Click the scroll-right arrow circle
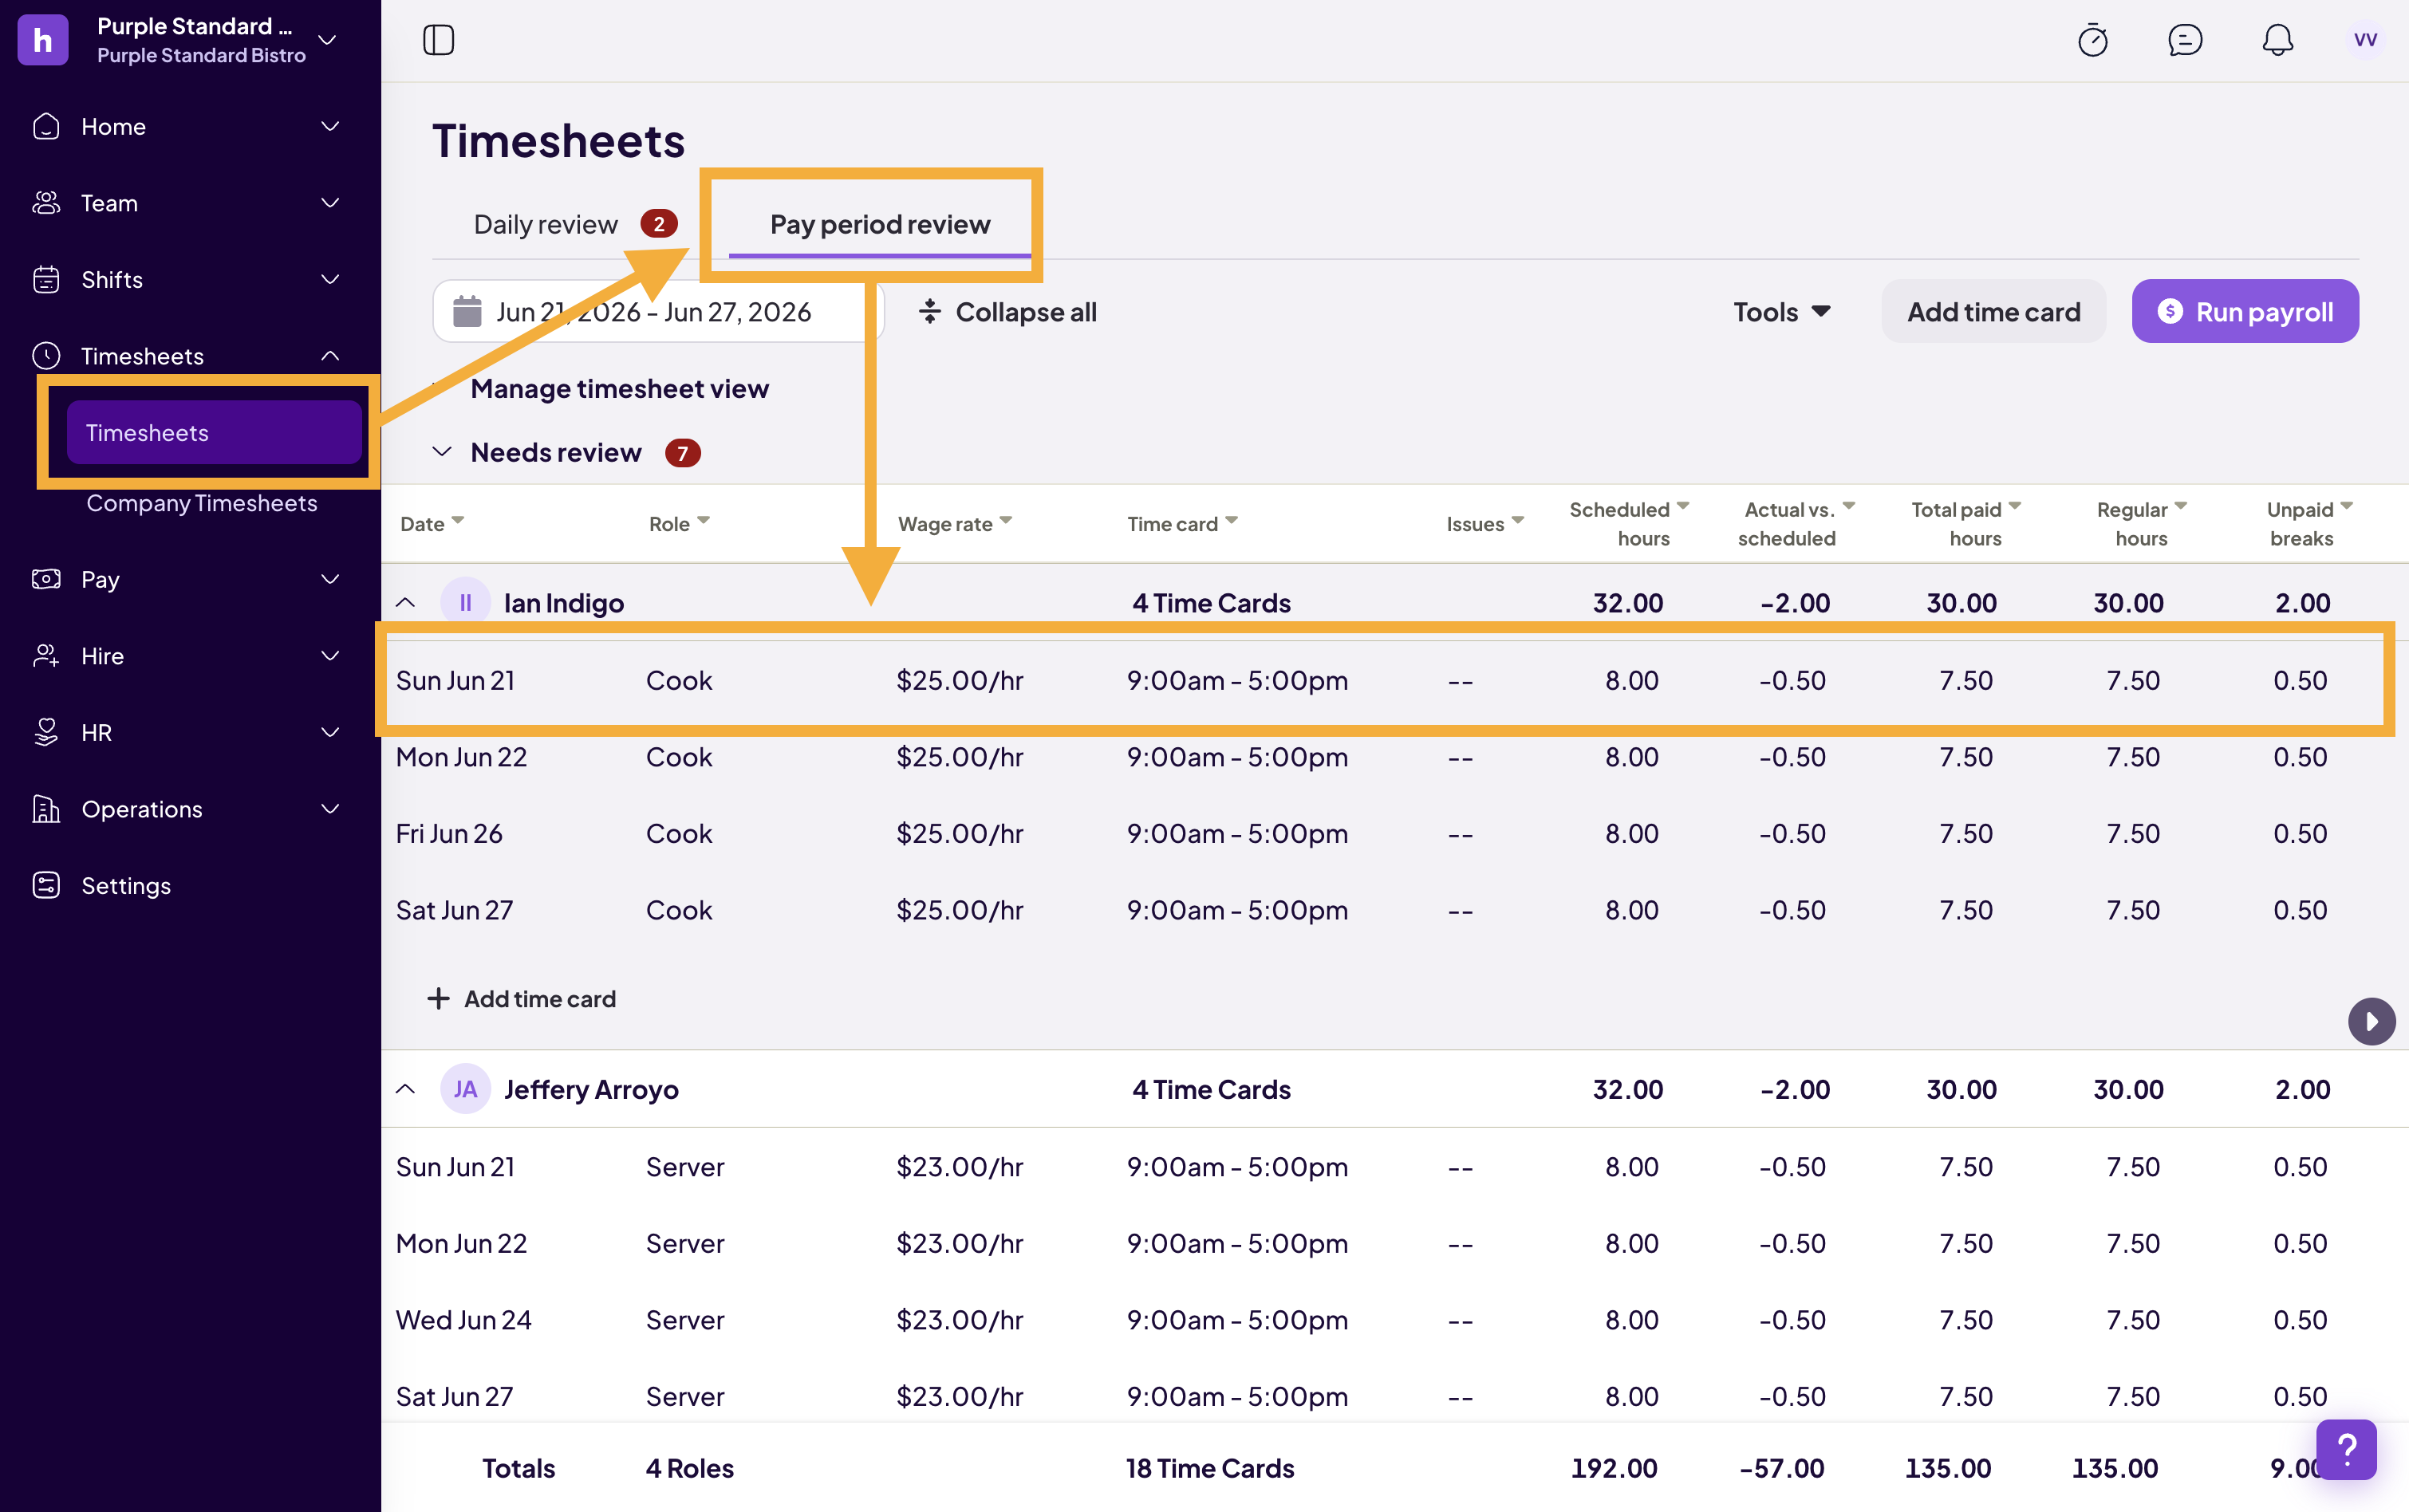2409x1512 pixels. pyautogui.click(x=2371, y=1021)
